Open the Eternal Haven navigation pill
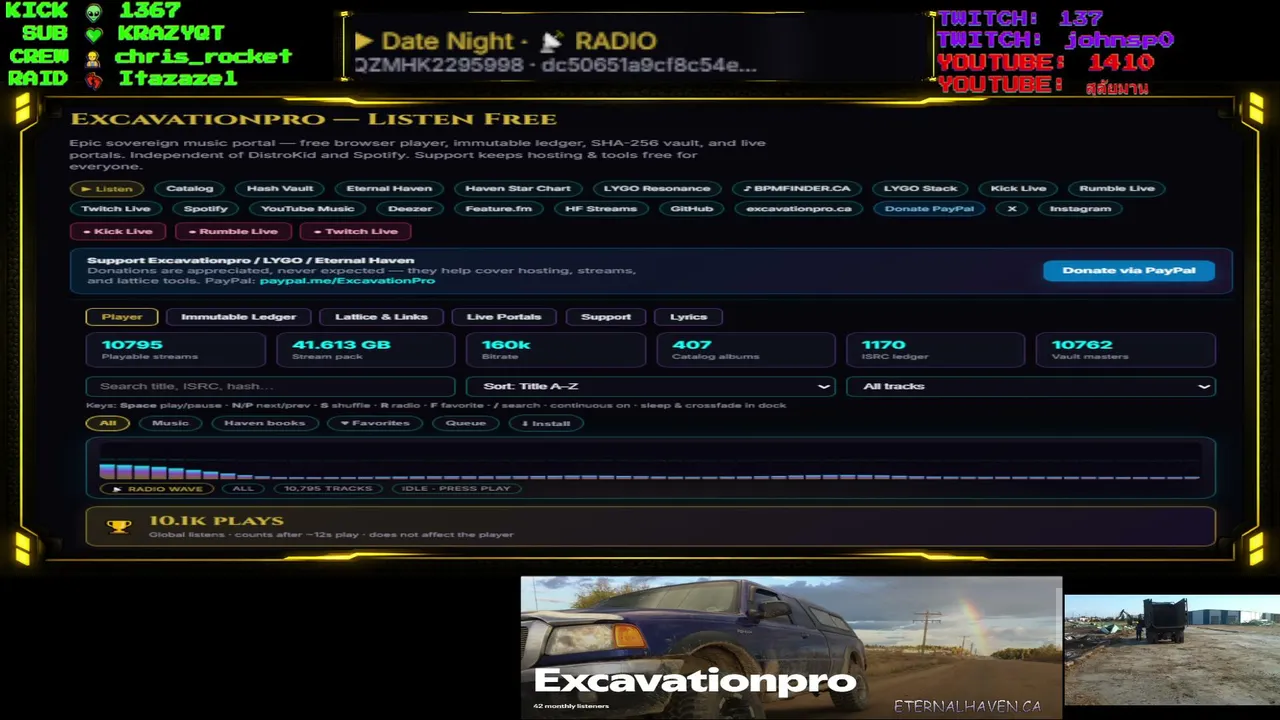Viewport: 1280px width, 720px height. click(x=389, y=188)
